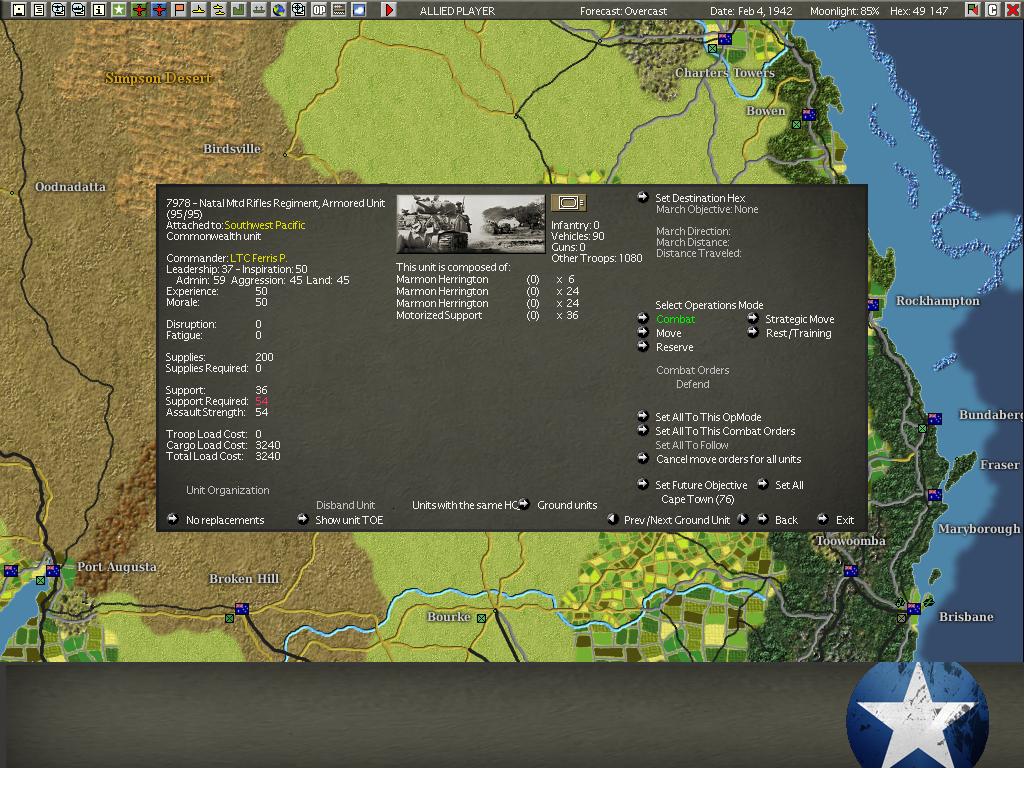
Task: Go to previous ground unit with left arrow
Action: tap(613, 519)
